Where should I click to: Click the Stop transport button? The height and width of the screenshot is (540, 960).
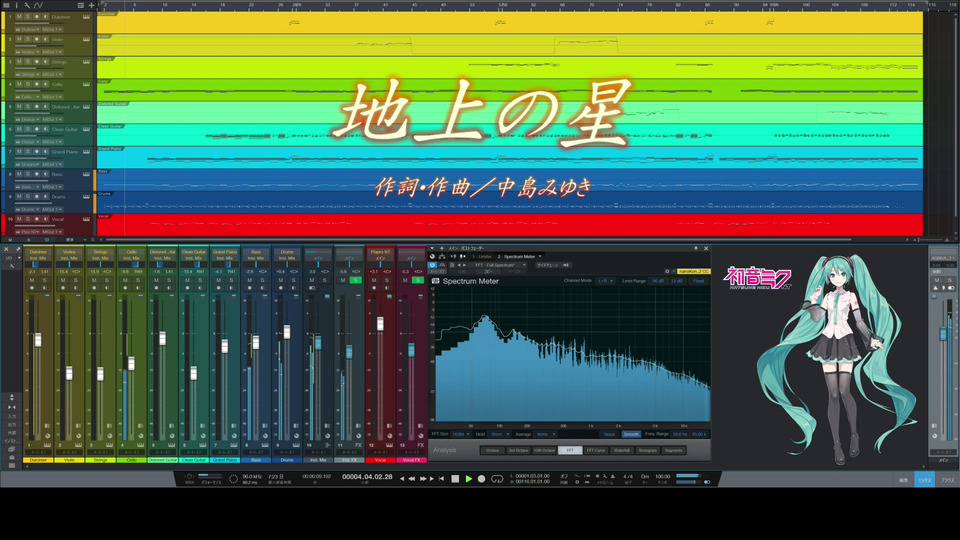point(455,479)
